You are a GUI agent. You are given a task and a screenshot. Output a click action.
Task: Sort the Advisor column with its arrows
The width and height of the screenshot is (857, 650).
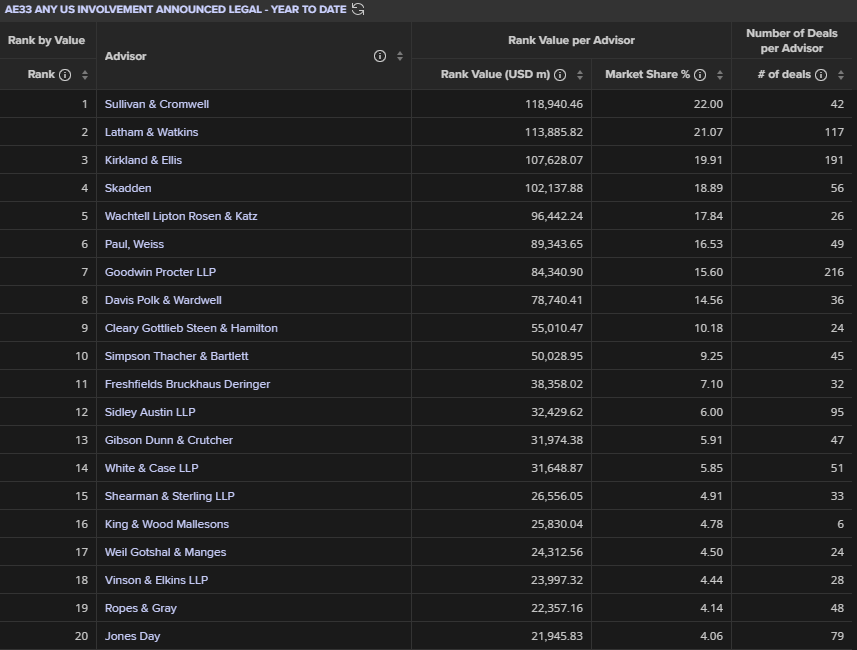click(x=400, y=56)
